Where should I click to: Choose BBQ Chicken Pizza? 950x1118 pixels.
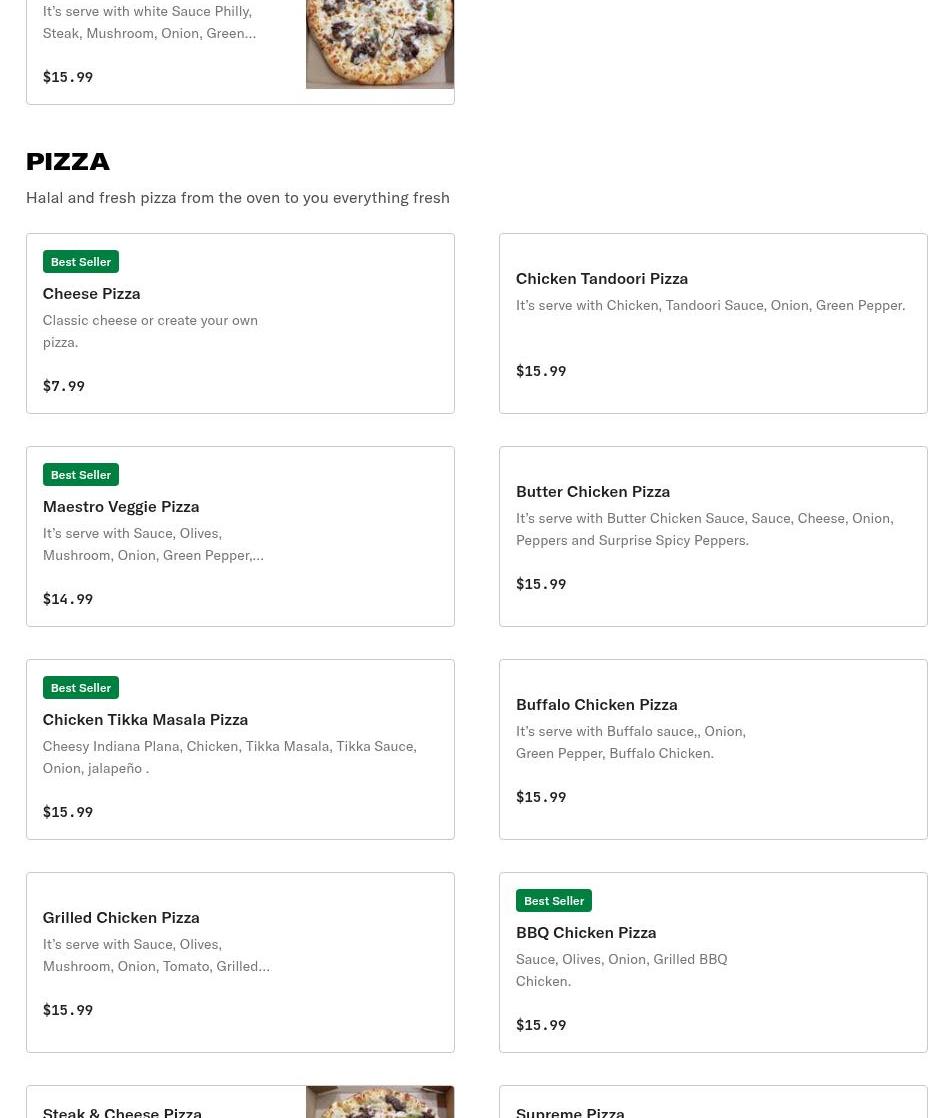coord(713,963)
